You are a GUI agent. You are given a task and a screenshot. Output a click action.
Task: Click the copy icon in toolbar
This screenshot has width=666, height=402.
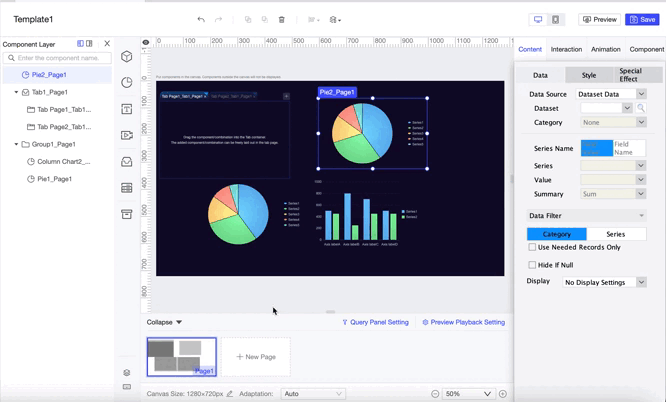click(248, 20)
